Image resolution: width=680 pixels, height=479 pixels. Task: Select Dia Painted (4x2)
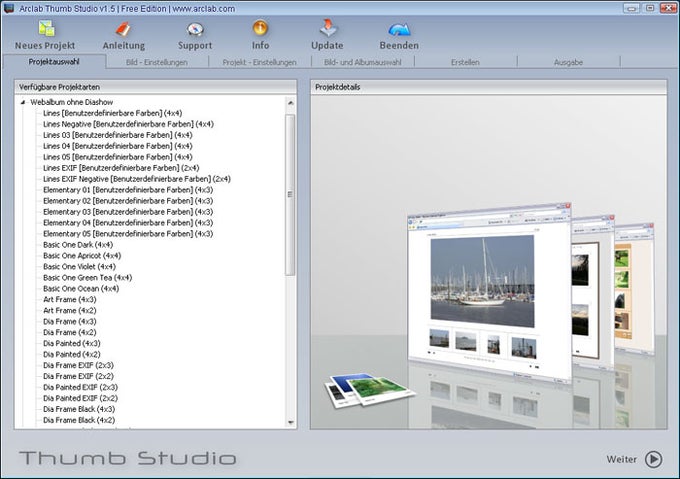(x=72, y=355)
